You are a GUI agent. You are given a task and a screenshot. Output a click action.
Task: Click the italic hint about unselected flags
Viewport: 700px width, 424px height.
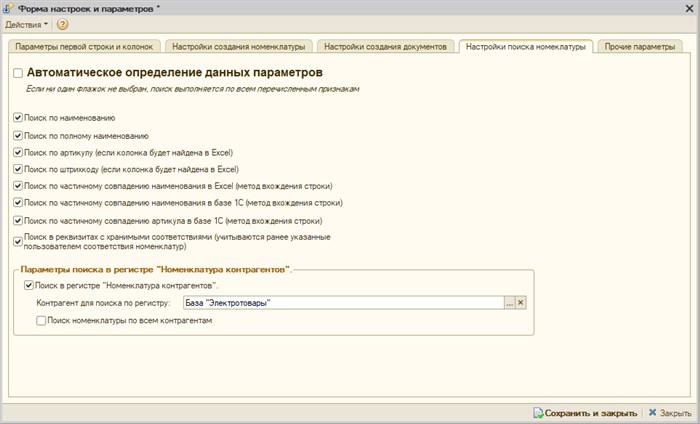[x=192, y=89]
